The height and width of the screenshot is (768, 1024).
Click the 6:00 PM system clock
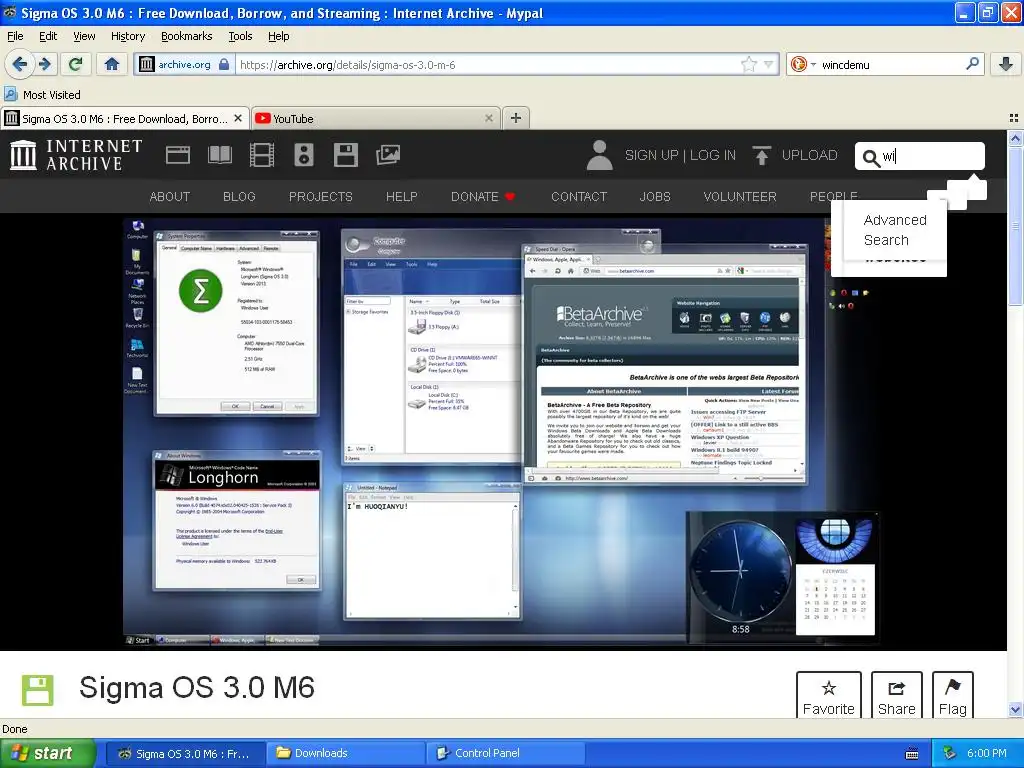[987, 753]
